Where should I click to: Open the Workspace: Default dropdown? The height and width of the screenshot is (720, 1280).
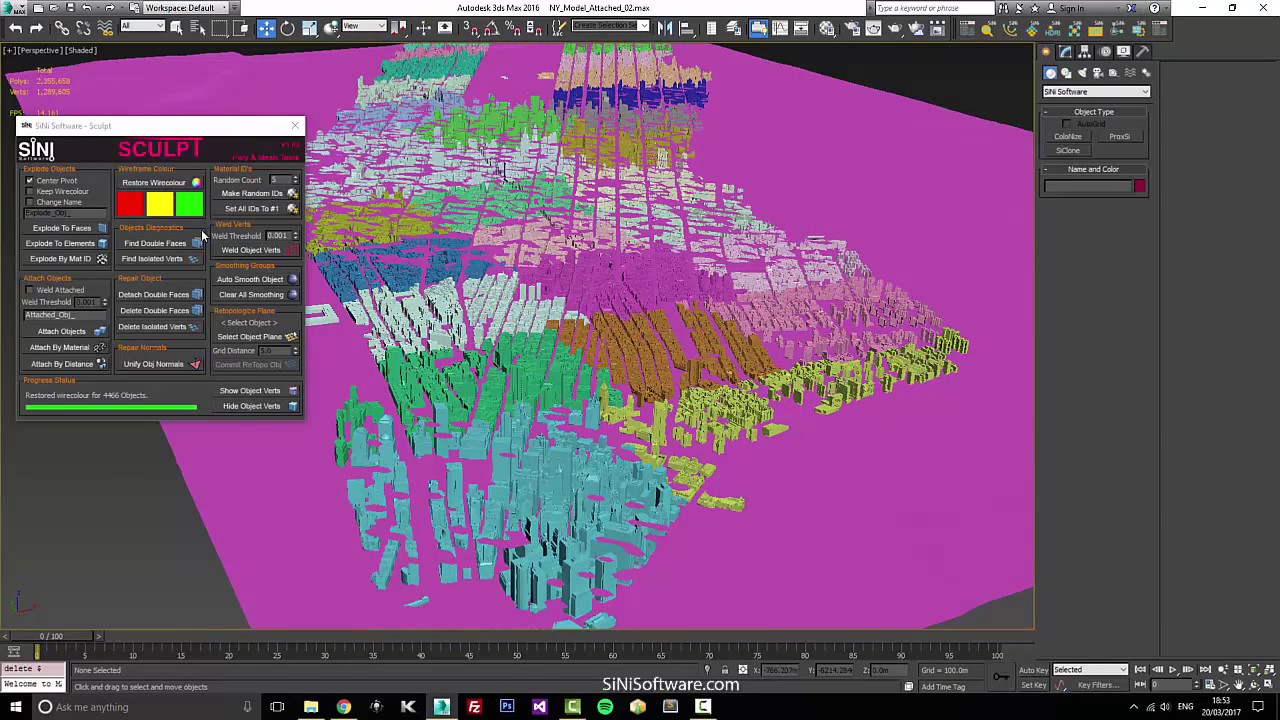point(186,7)
